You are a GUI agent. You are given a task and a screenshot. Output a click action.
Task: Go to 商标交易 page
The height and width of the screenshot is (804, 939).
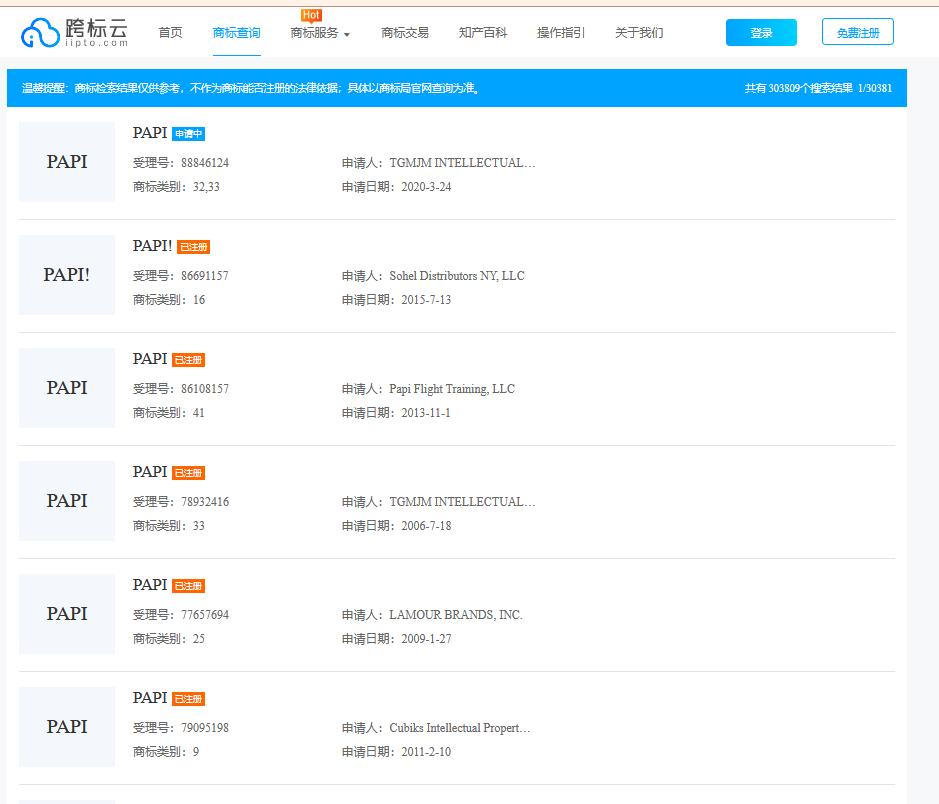click(x=405, y=33)
